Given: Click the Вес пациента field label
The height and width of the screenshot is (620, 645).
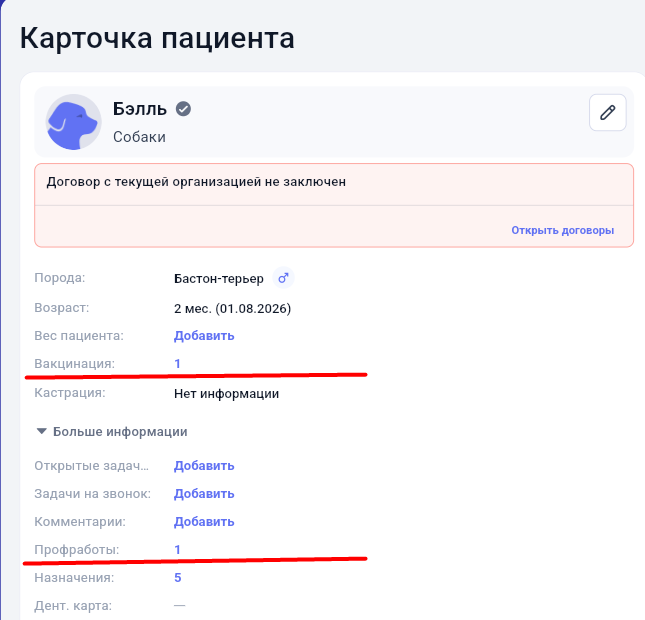Looking at the screenshot, I should point(79,336).
